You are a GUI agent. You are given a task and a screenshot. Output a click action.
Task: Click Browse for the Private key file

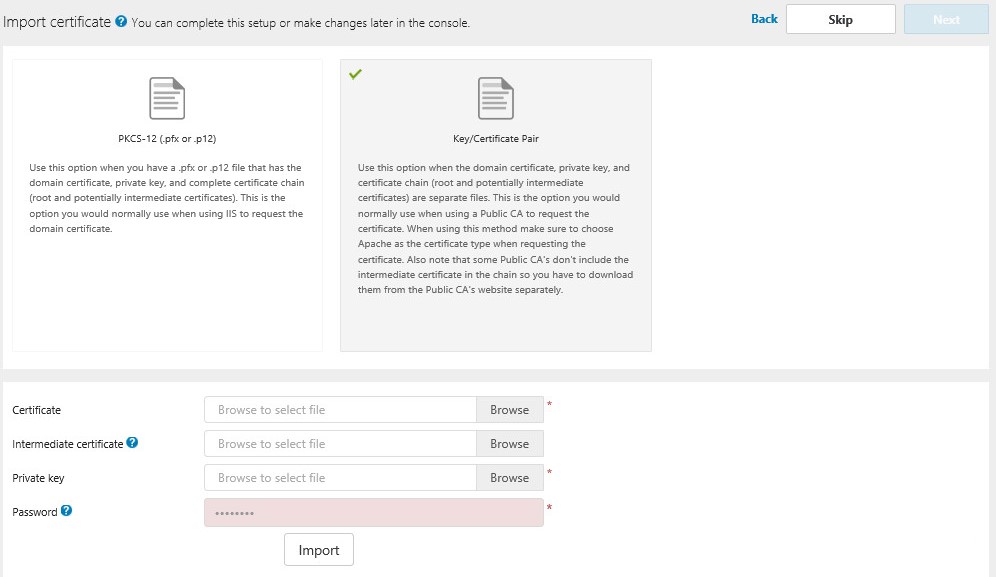[510, 477]
